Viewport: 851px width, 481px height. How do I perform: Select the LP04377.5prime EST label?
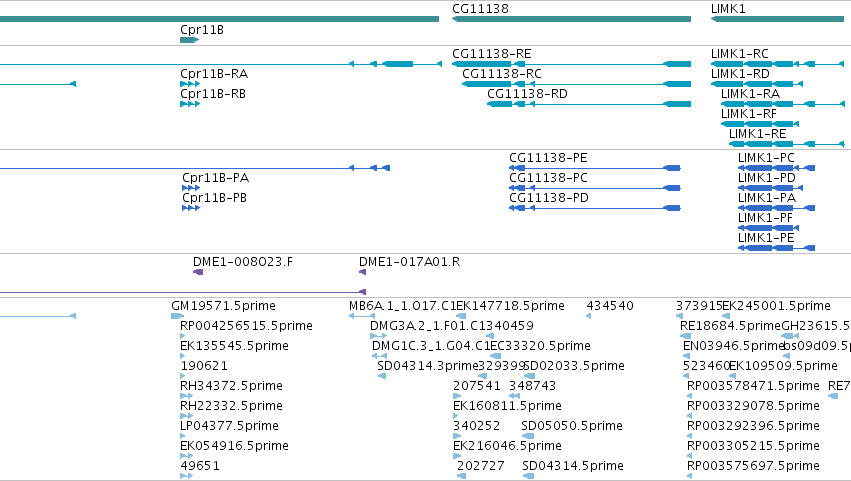(x=229, y=427)
